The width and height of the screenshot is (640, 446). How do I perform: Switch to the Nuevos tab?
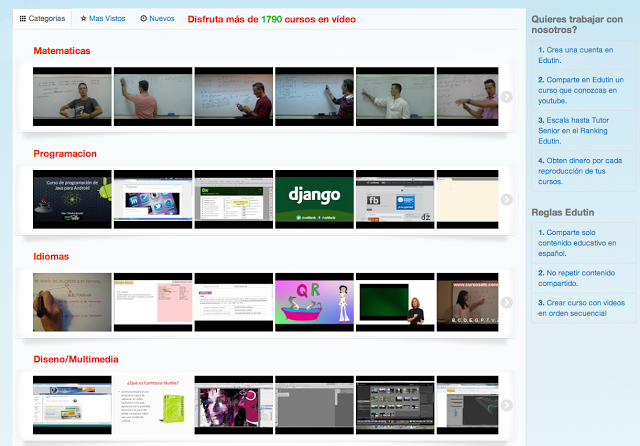[x=158, y=19]
